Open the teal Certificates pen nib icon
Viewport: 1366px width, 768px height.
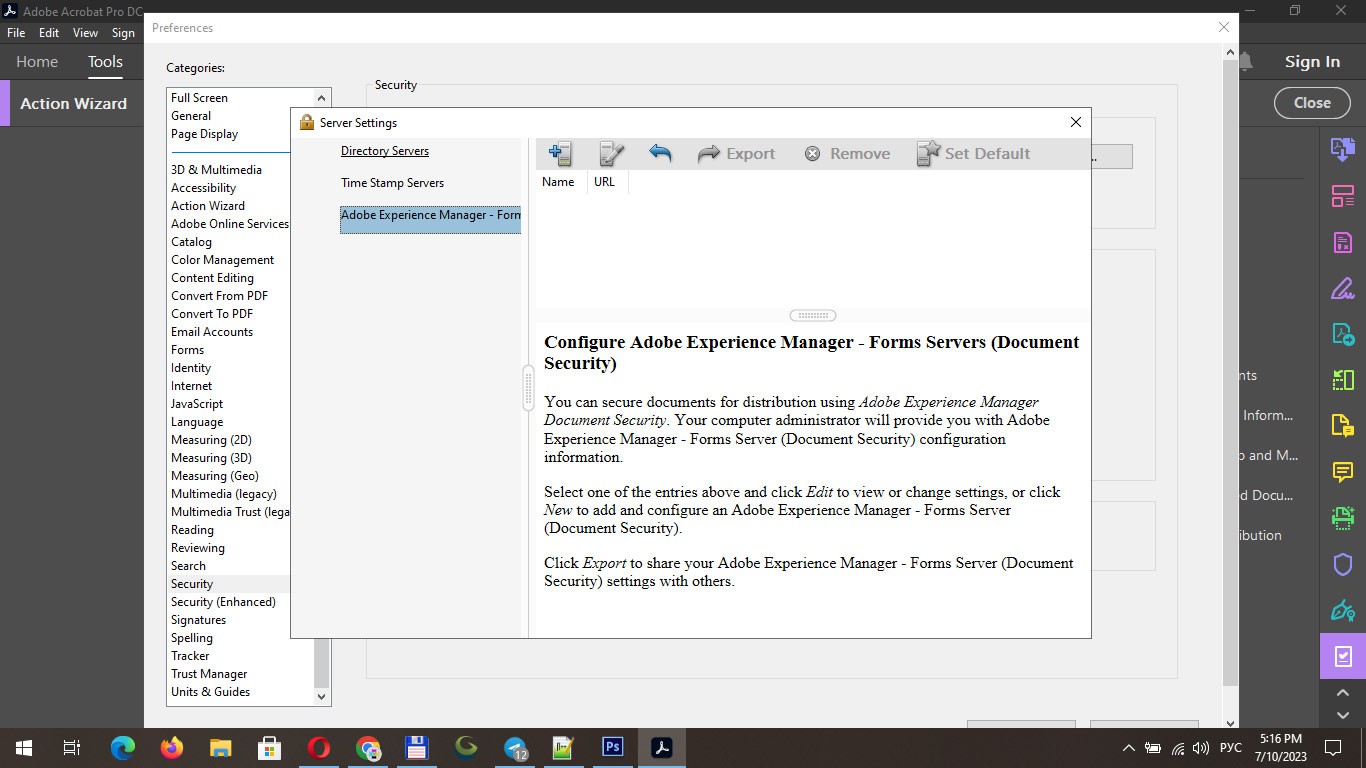(x=1343, y=610)
